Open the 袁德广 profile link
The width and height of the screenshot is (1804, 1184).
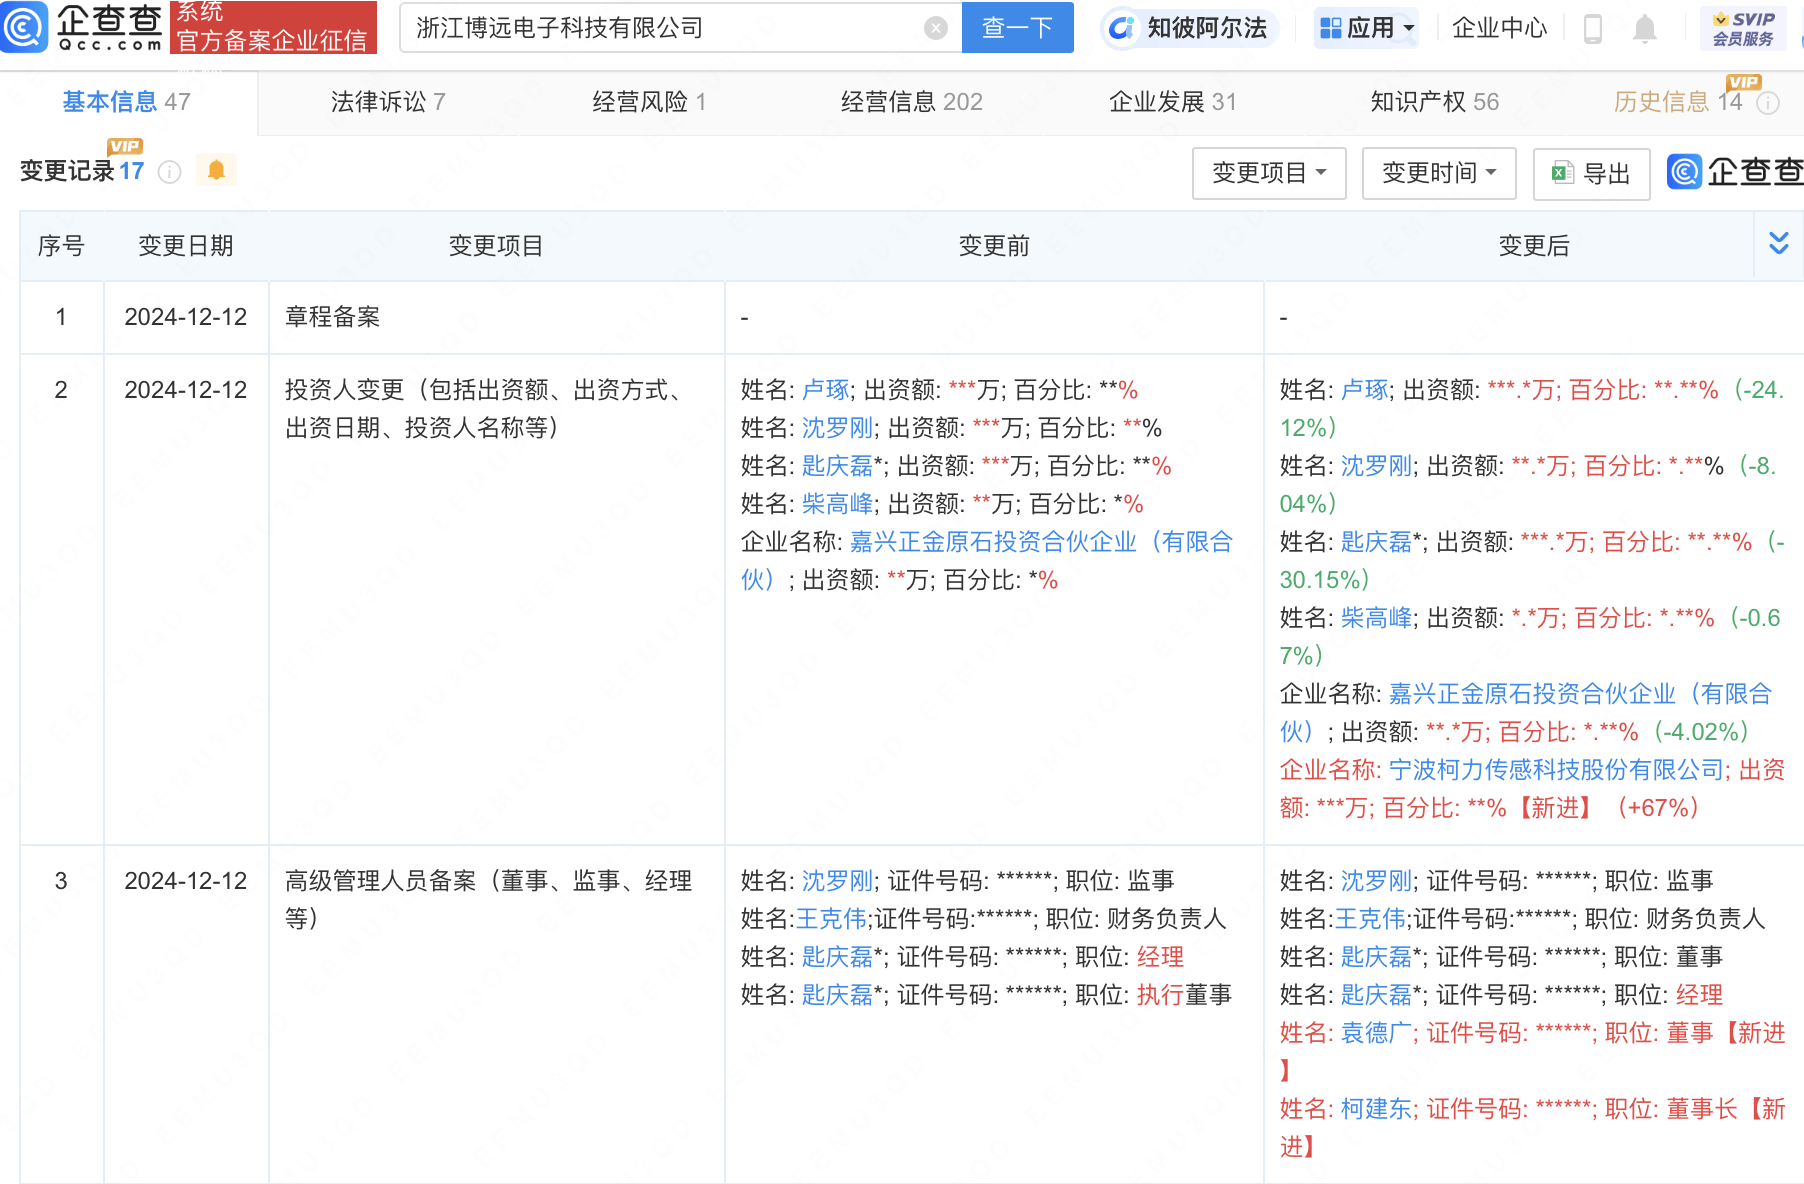point(1377,1033)
